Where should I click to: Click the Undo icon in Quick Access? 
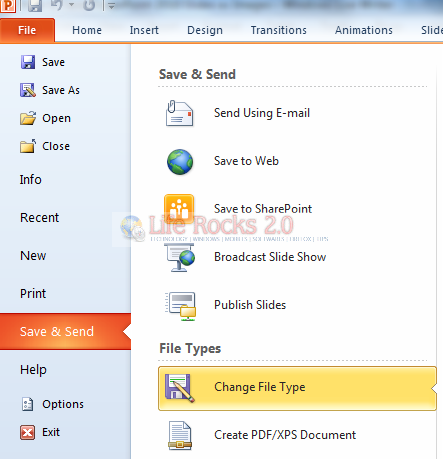coord(57,5)
